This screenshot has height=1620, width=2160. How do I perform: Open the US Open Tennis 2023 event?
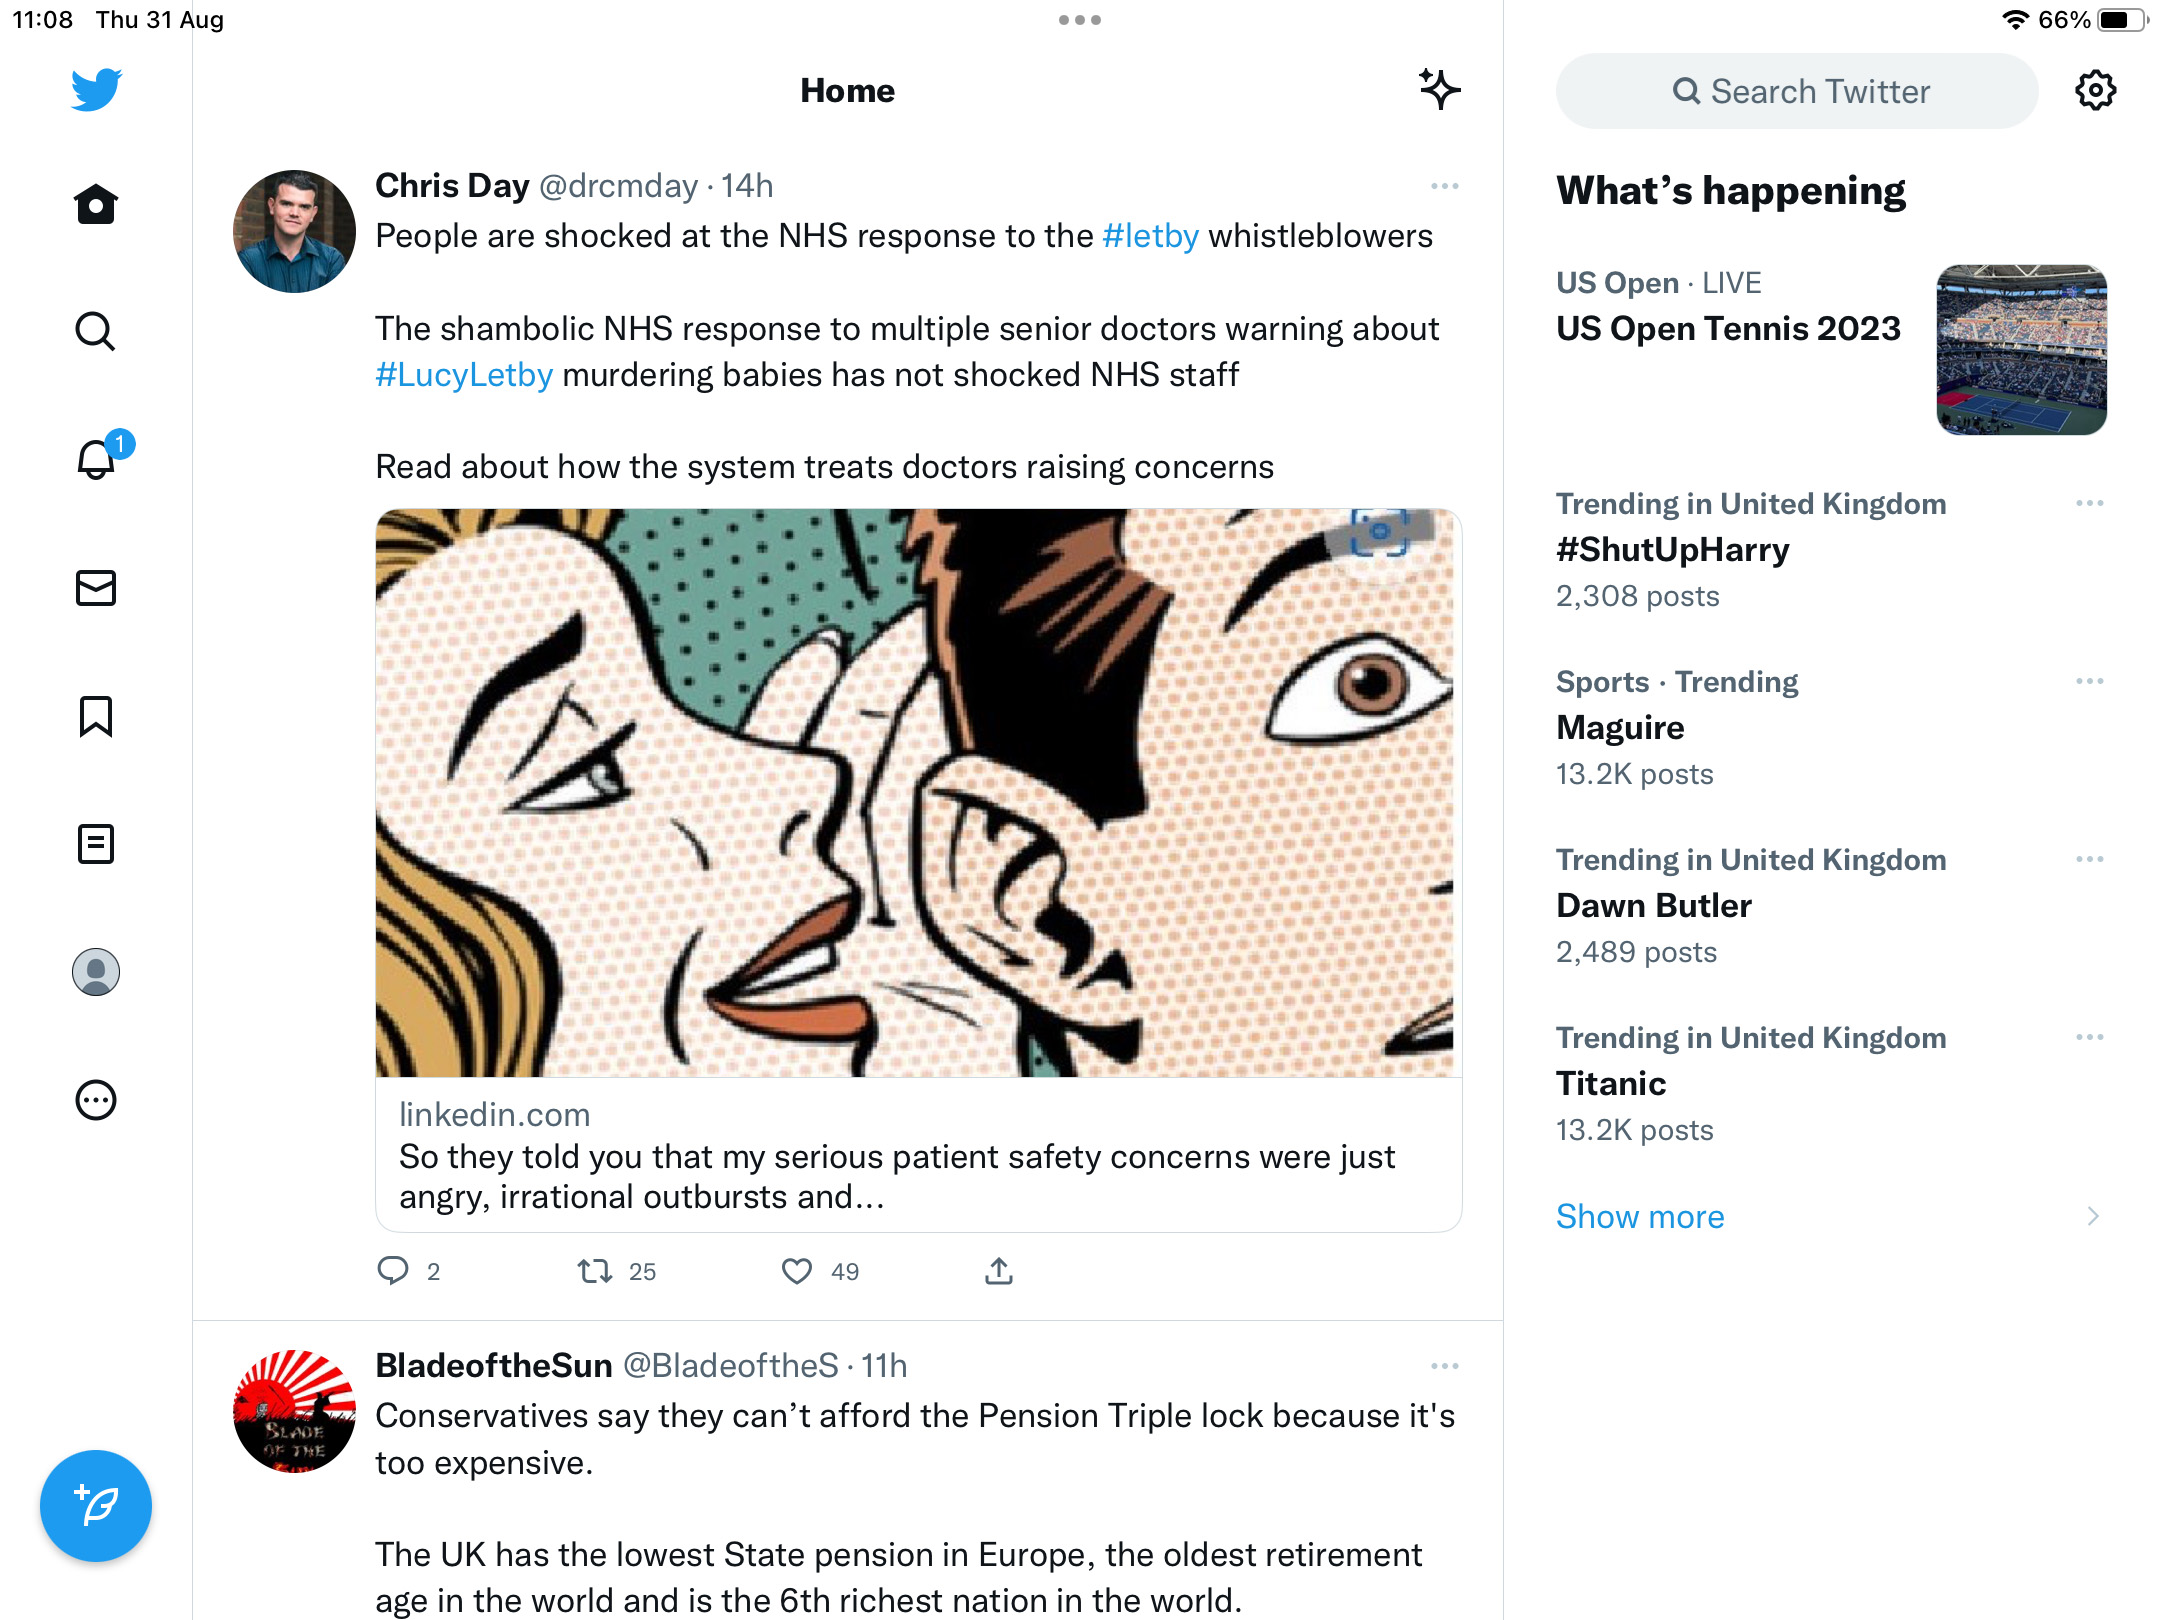(x=1728, y=329)
